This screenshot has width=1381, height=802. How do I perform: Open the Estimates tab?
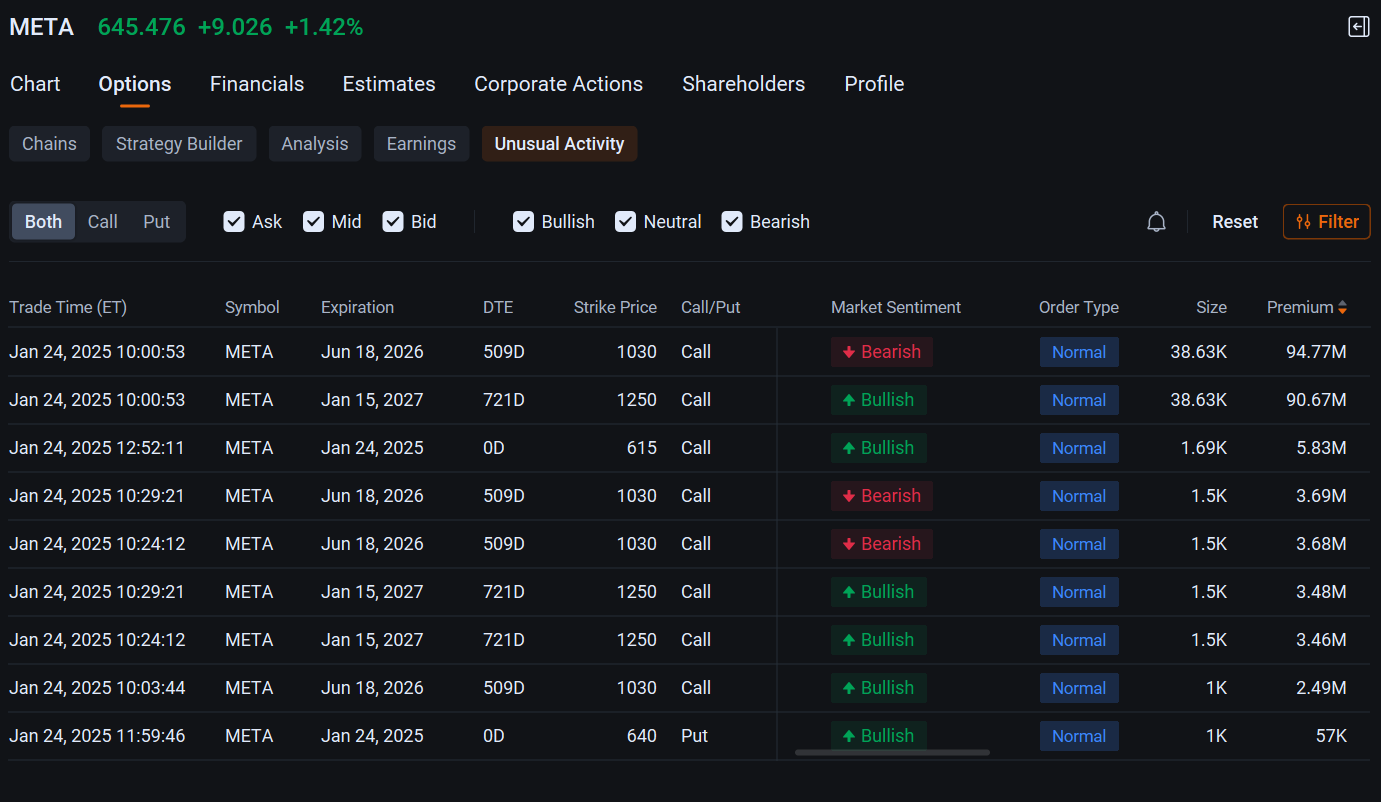click(389, 84)
